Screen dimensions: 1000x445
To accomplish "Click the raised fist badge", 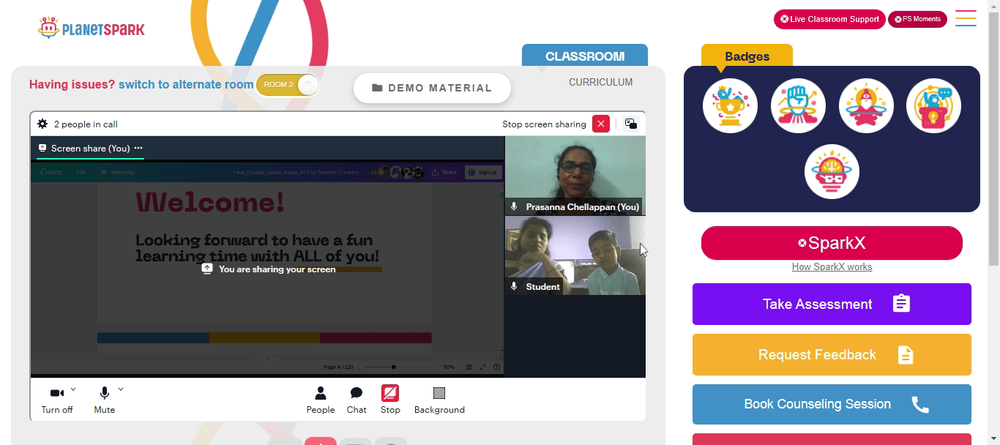I will pos(798,106).
